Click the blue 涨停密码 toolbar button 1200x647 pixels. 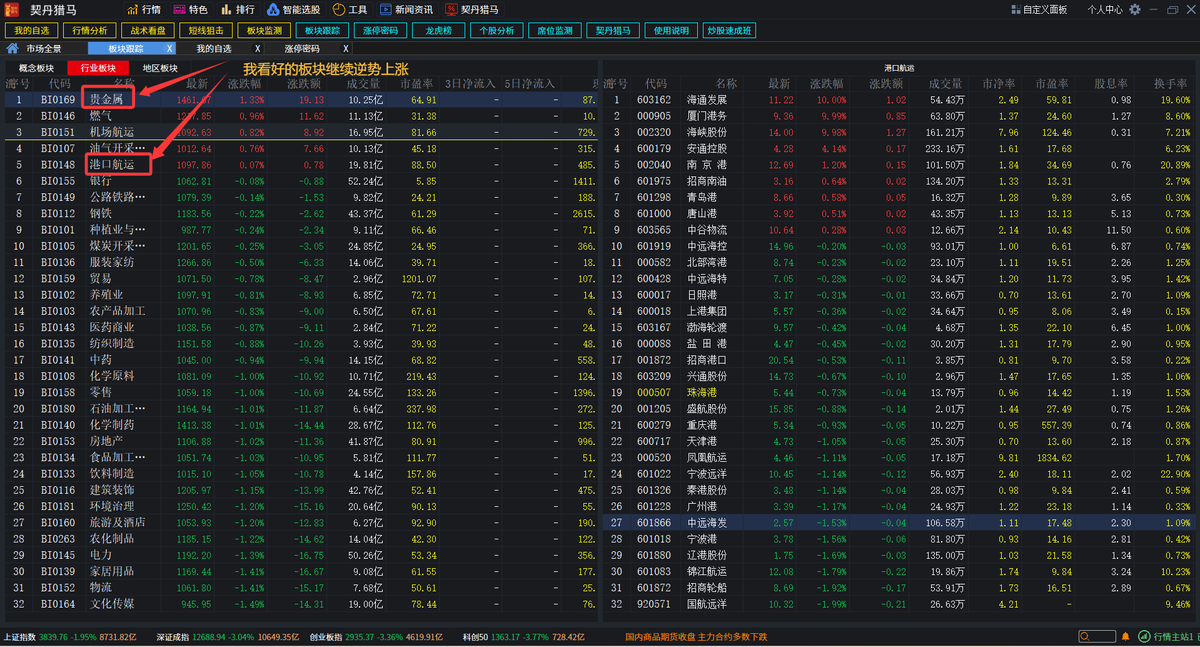click(x=380, y=30)
